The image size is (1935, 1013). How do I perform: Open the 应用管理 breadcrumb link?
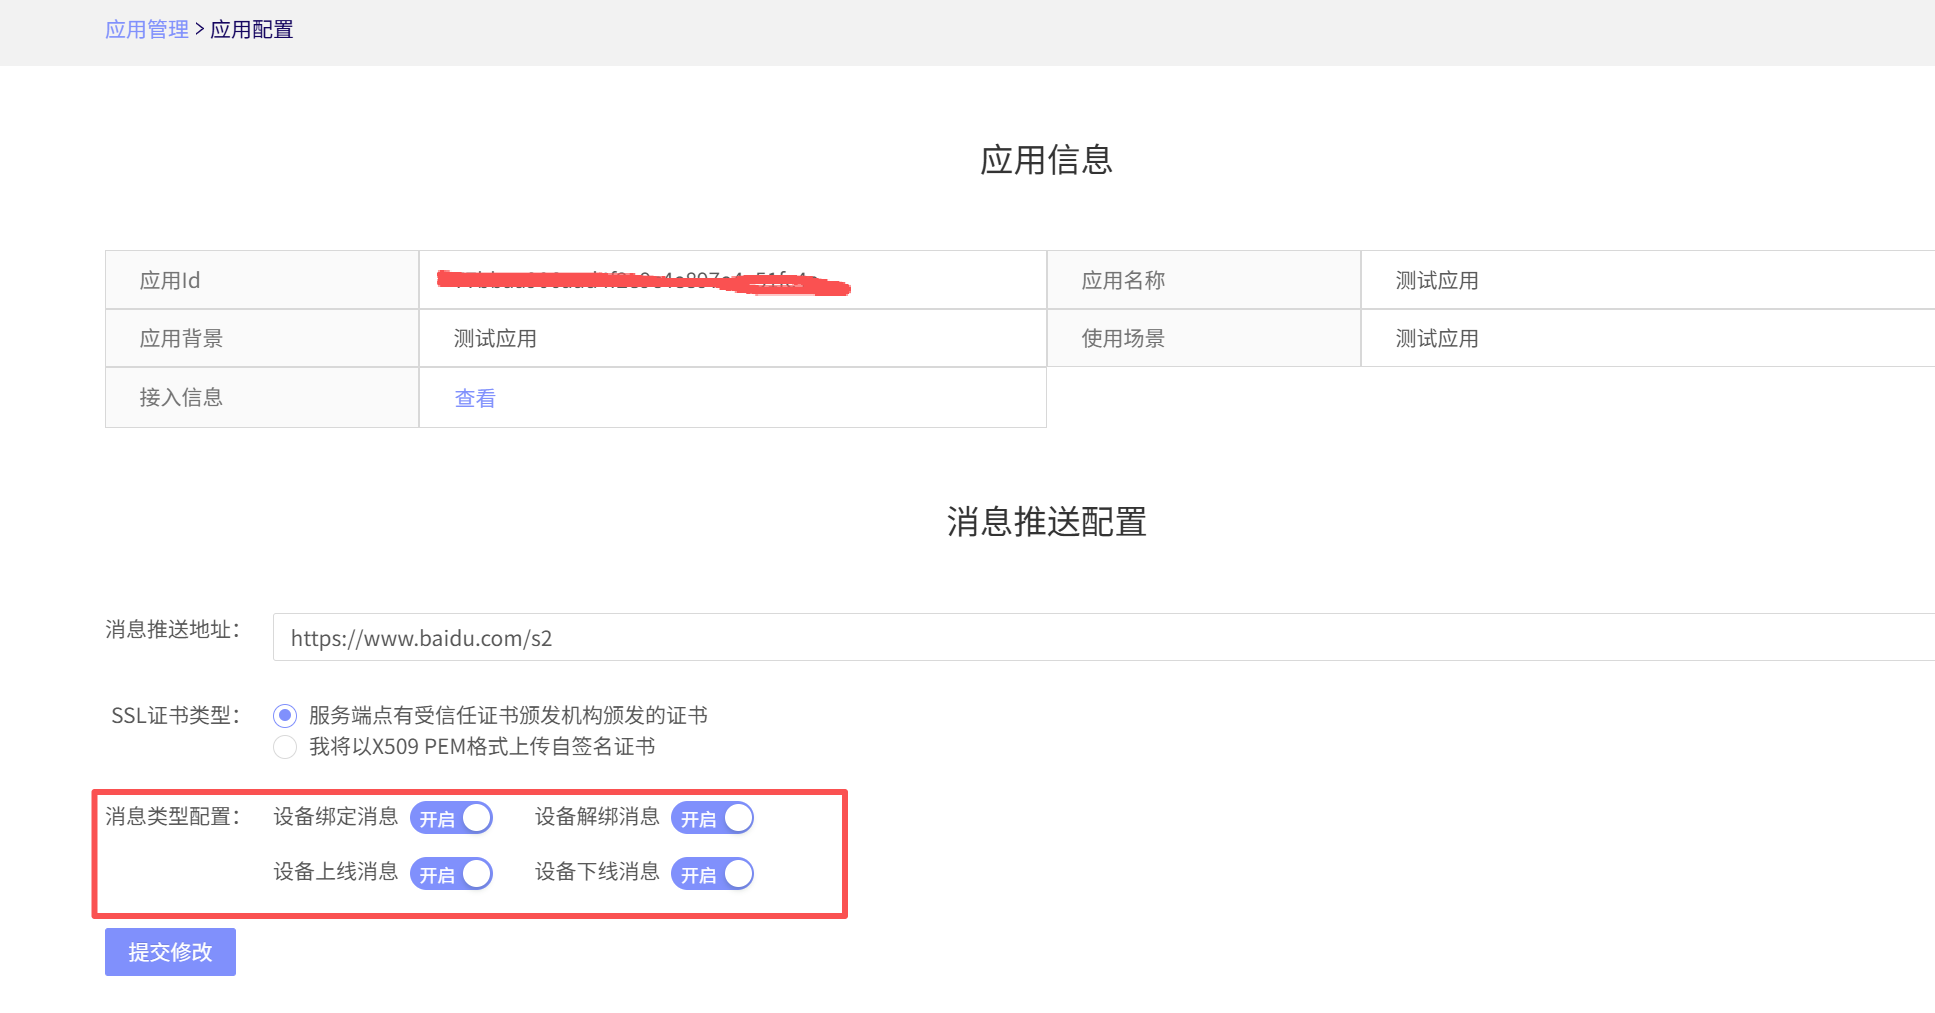(146, 30)
